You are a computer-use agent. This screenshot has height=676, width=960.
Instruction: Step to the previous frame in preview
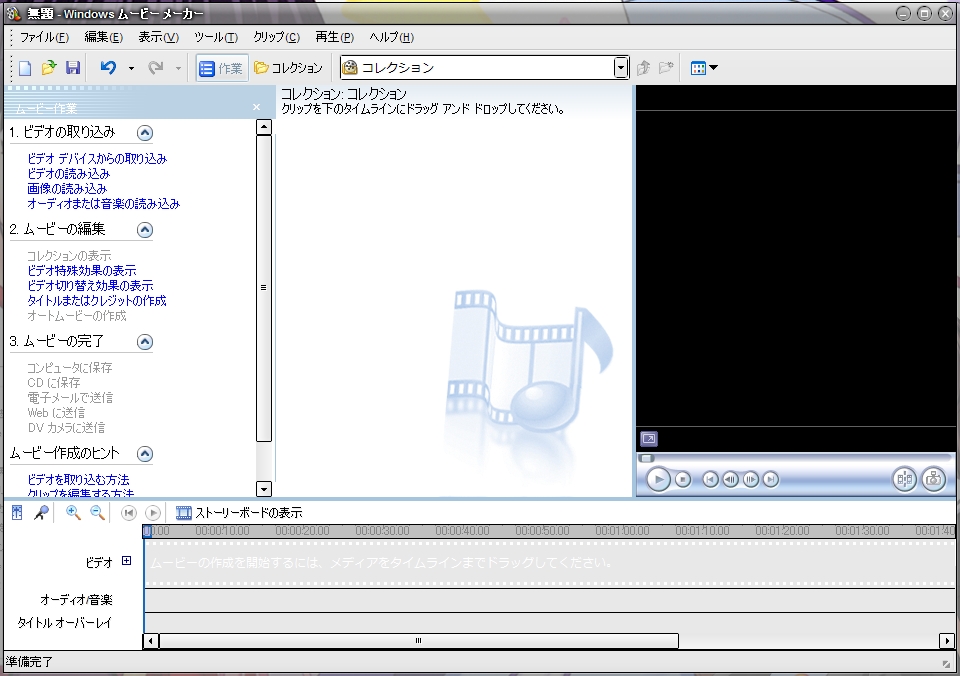tap(730, 479)
